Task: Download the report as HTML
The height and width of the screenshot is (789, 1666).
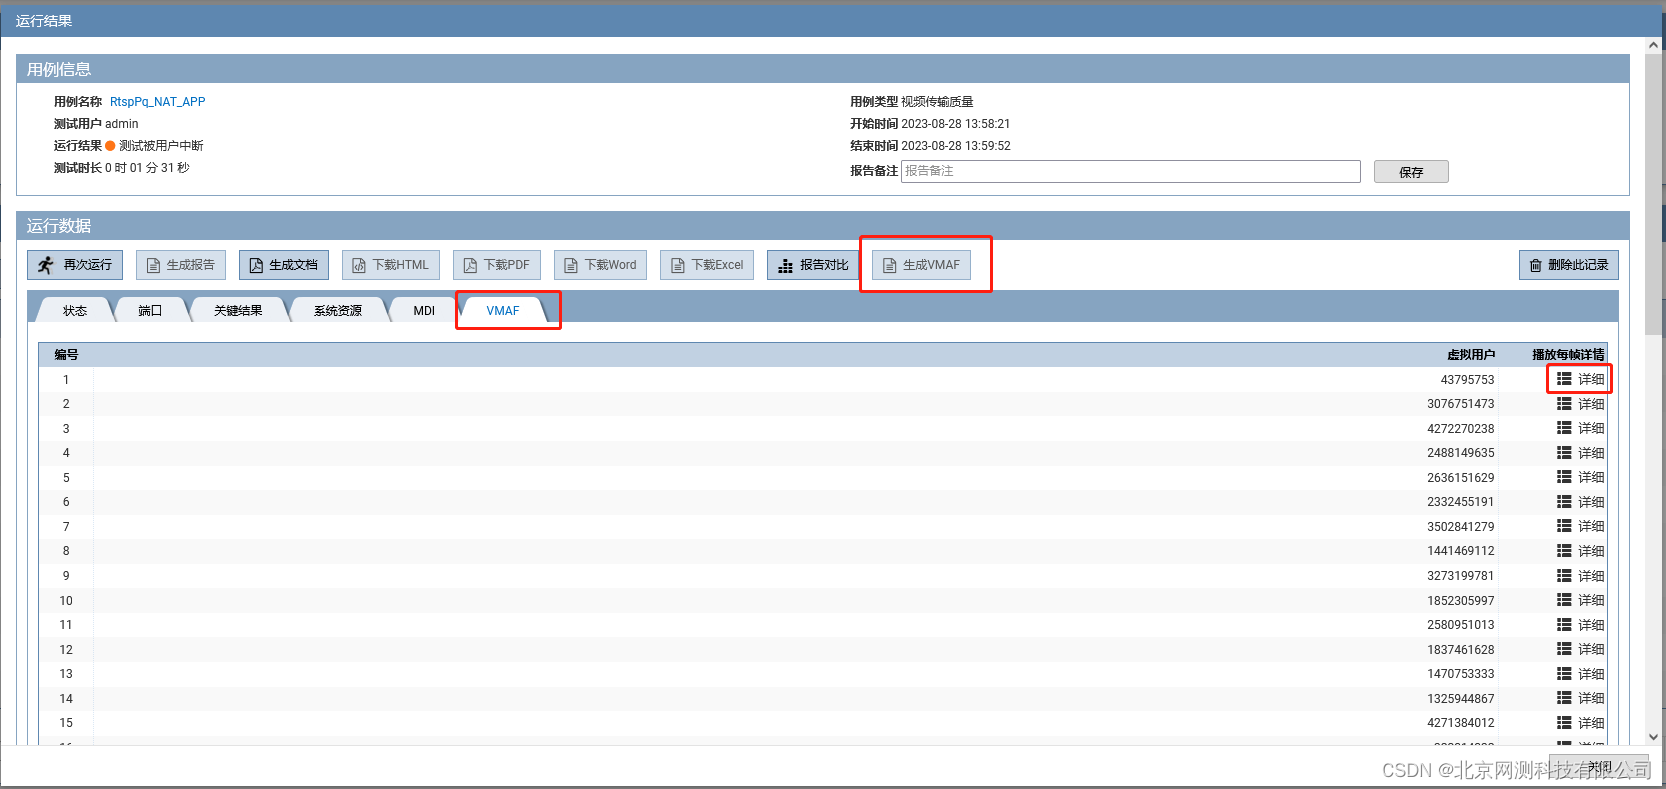Action: tap(391, 265)
